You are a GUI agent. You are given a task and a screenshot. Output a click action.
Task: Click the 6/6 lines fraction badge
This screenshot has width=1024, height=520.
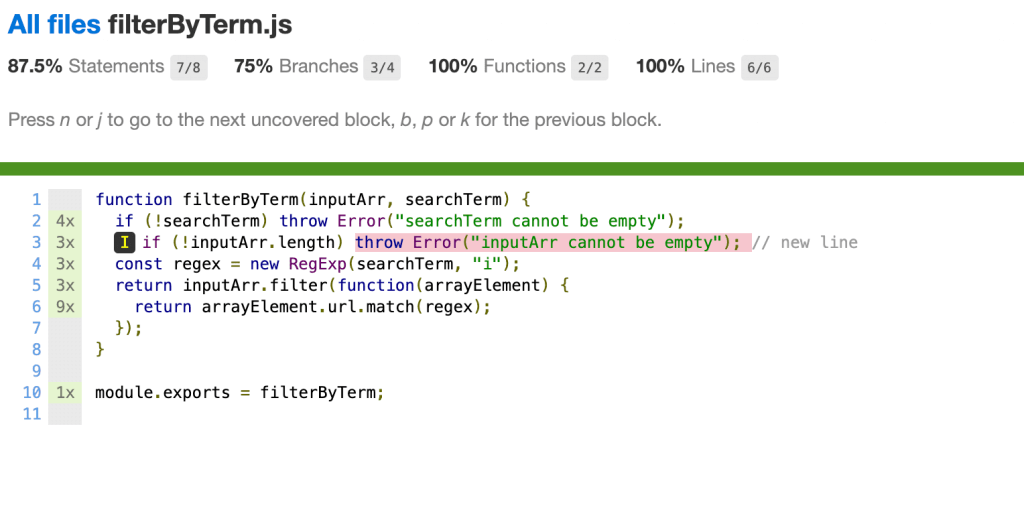[x=759, y=67]
